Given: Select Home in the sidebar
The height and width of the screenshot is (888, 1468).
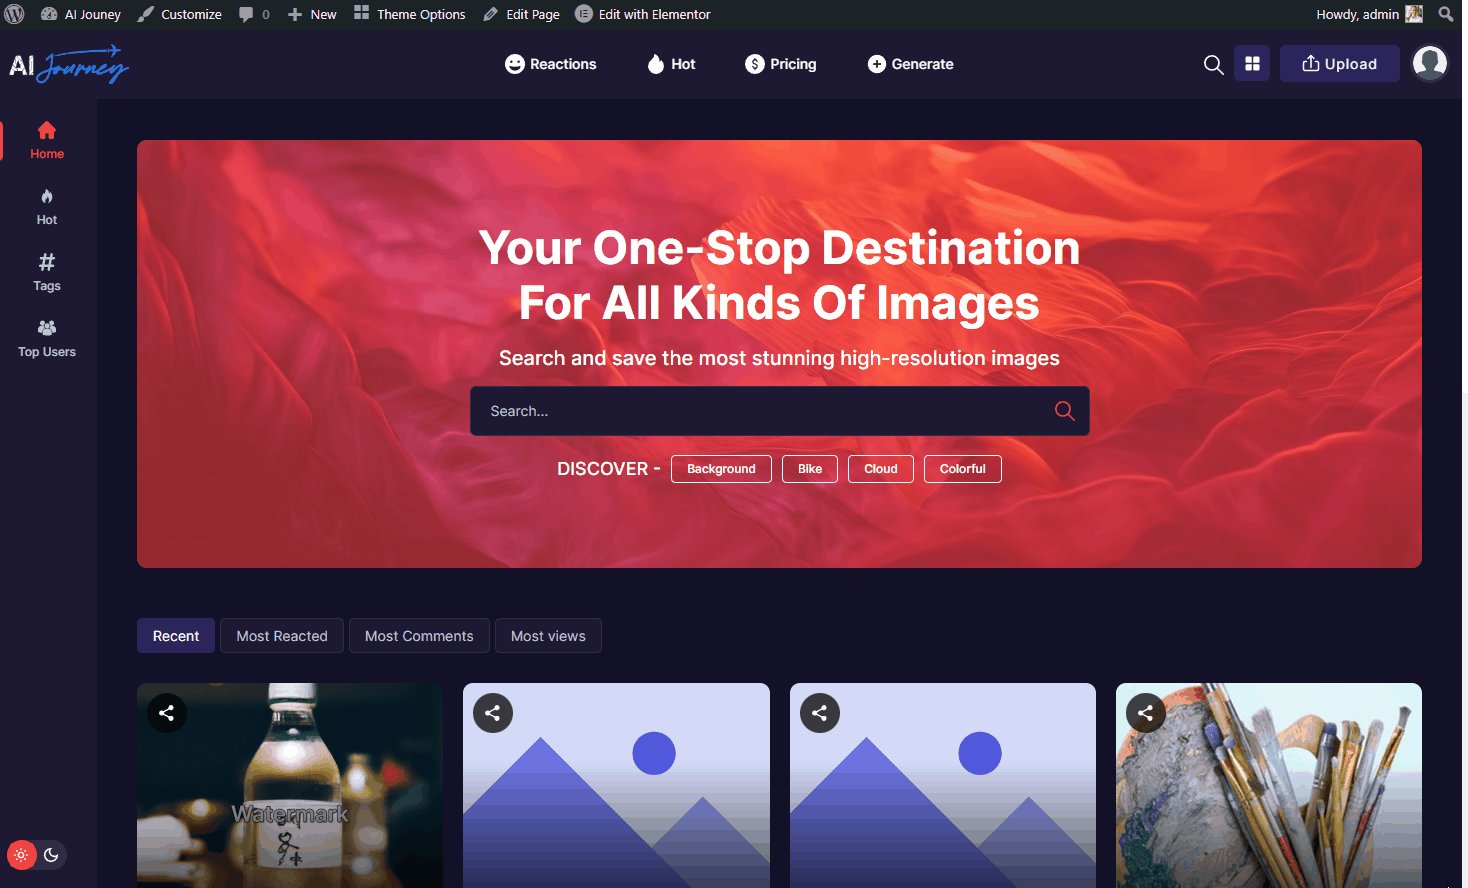Looking at the screenshot, I should coord(47,140).
